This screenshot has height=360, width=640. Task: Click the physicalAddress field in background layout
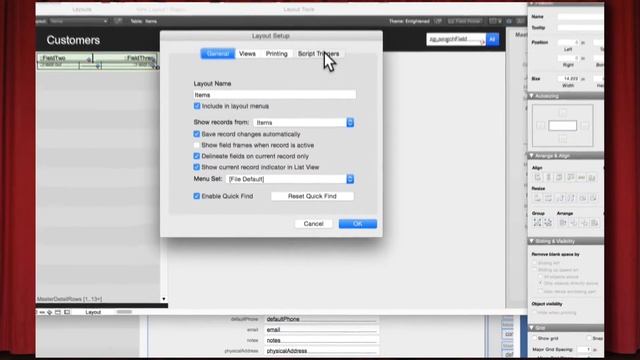click(321, 351)
